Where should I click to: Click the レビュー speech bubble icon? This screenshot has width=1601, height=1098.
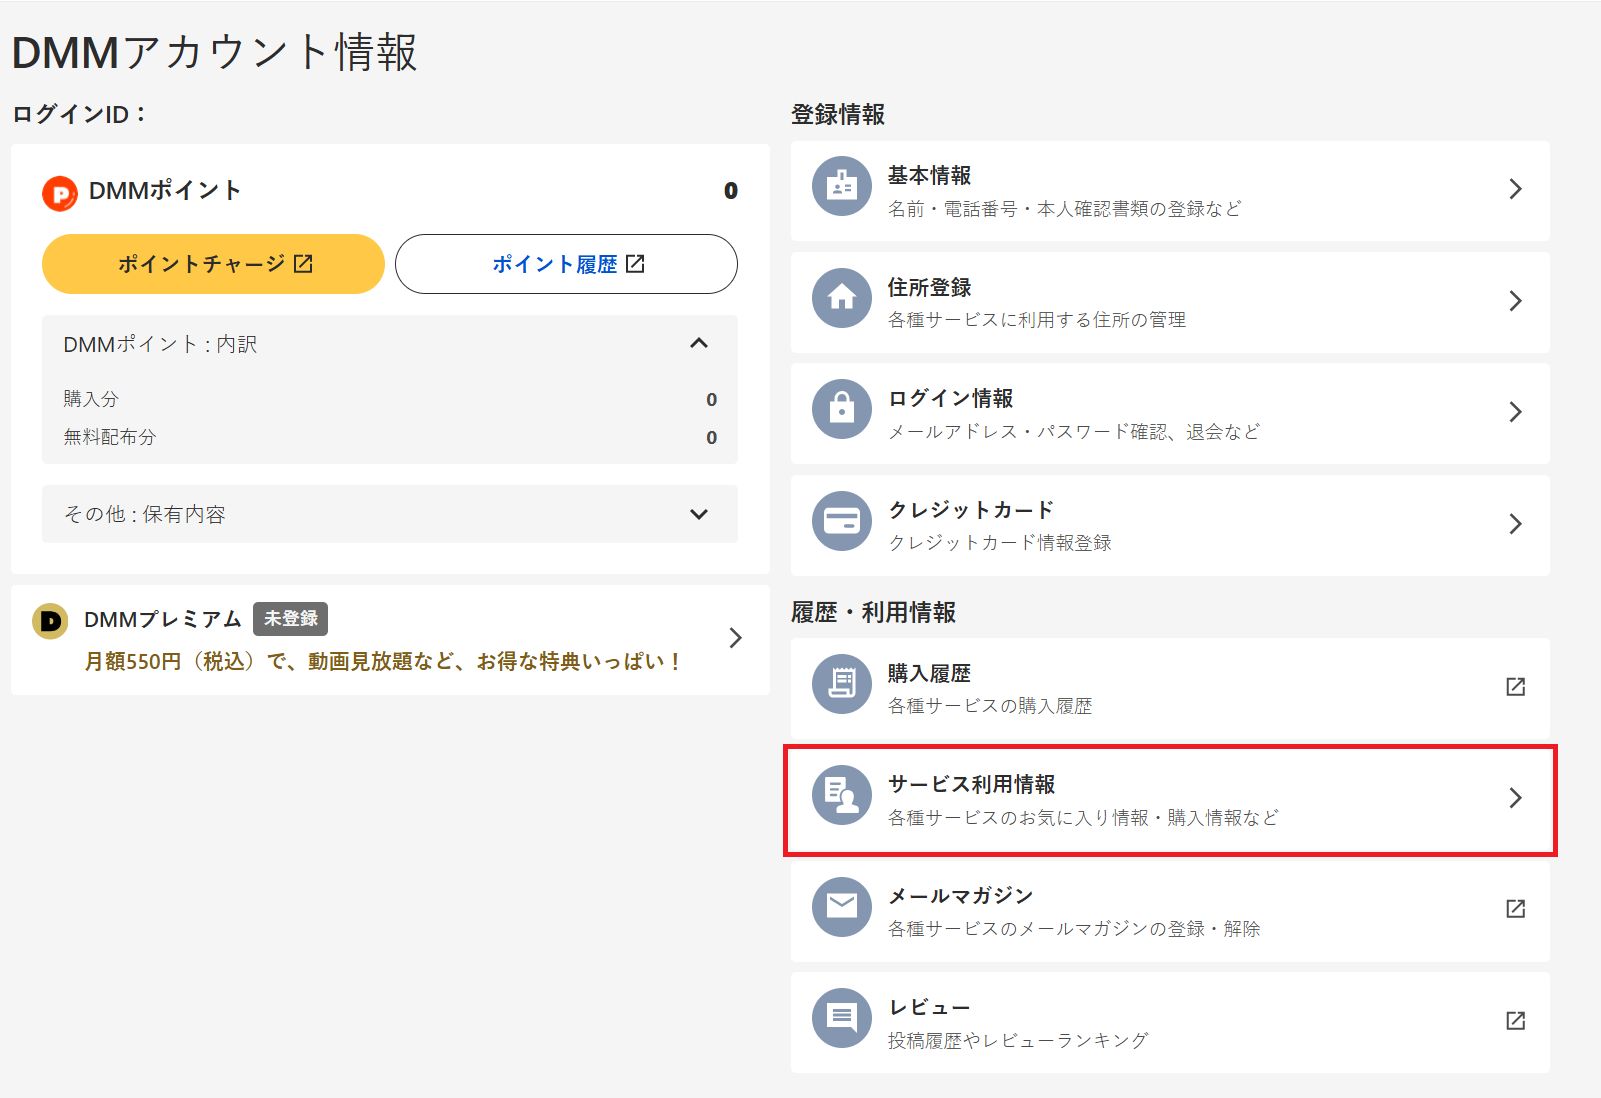click(842, 1018)
